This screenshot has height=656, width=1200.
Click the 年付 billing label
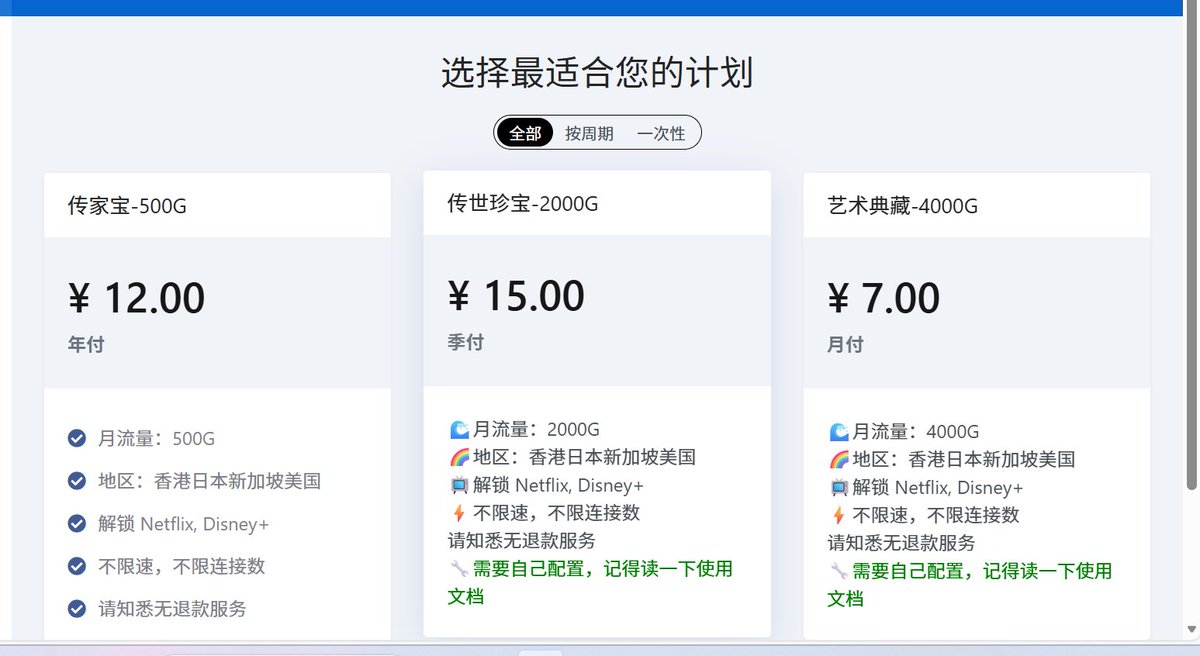[x=86, y=345]
